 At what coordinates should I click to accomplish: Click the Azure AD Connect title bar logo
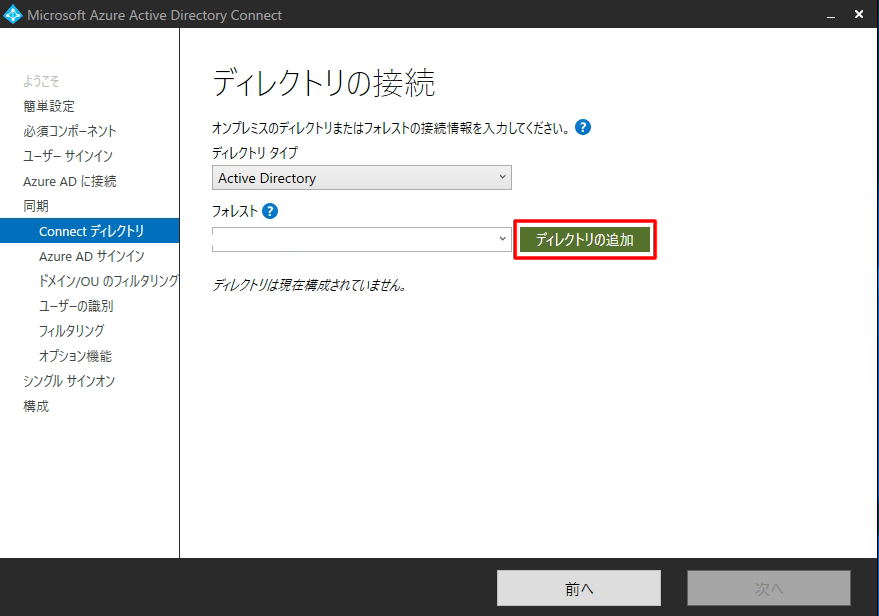tap(12, 15)
